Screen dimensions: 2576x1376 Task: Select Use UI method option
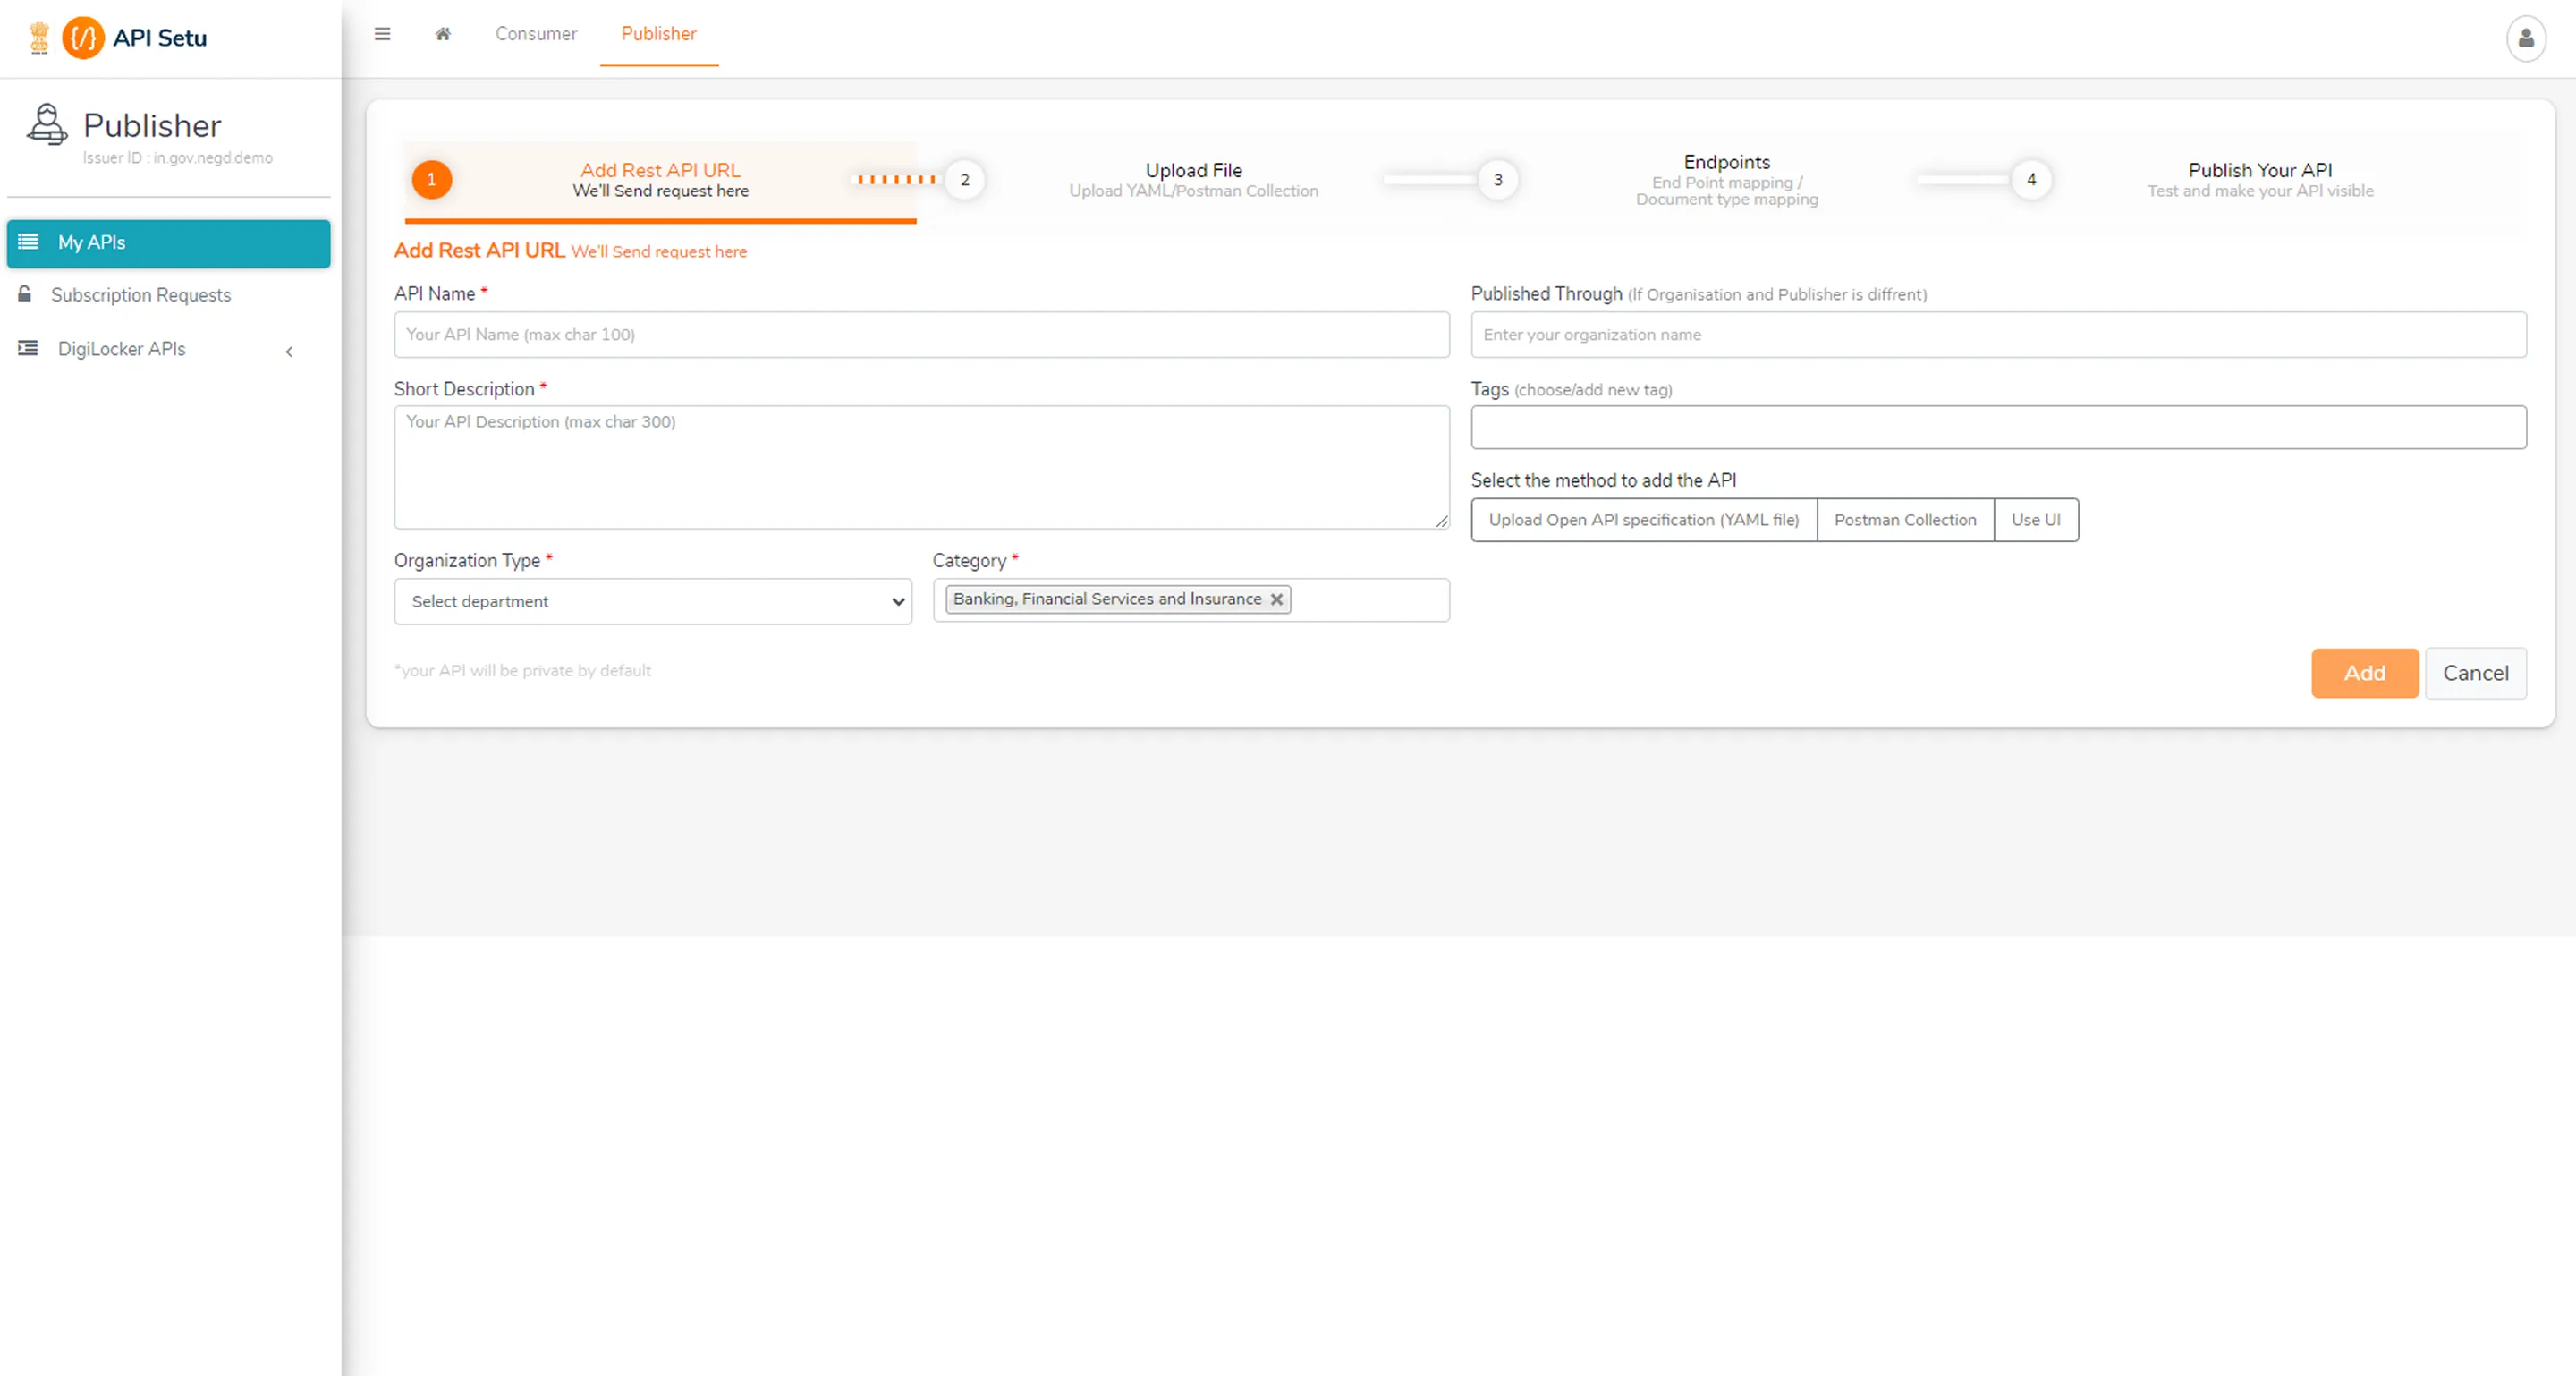point(2035,520)
